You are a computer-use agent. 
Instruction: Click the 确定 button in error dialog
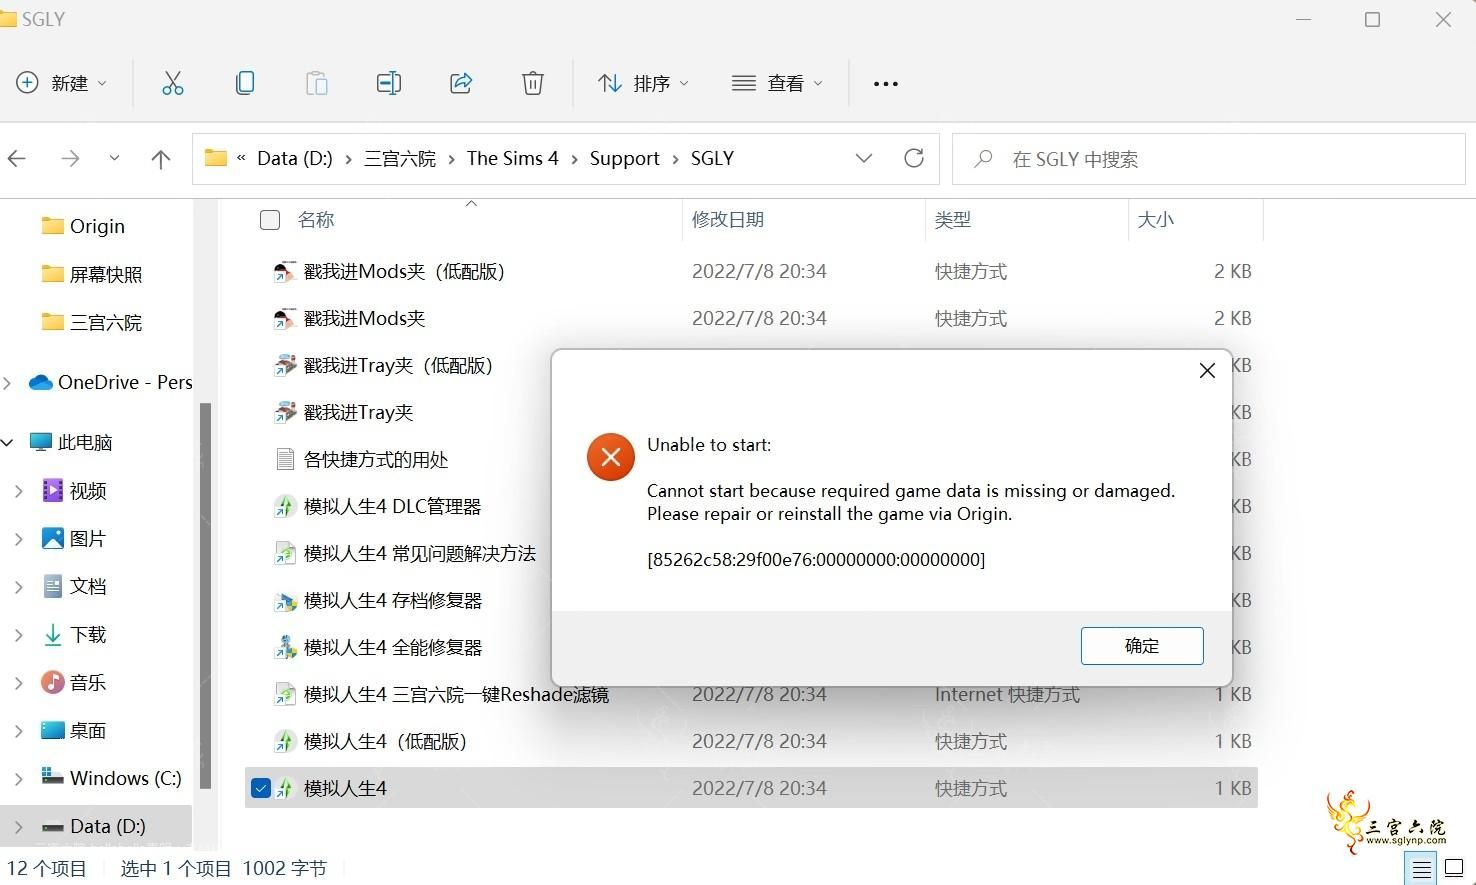click(x=1142, y=646)
